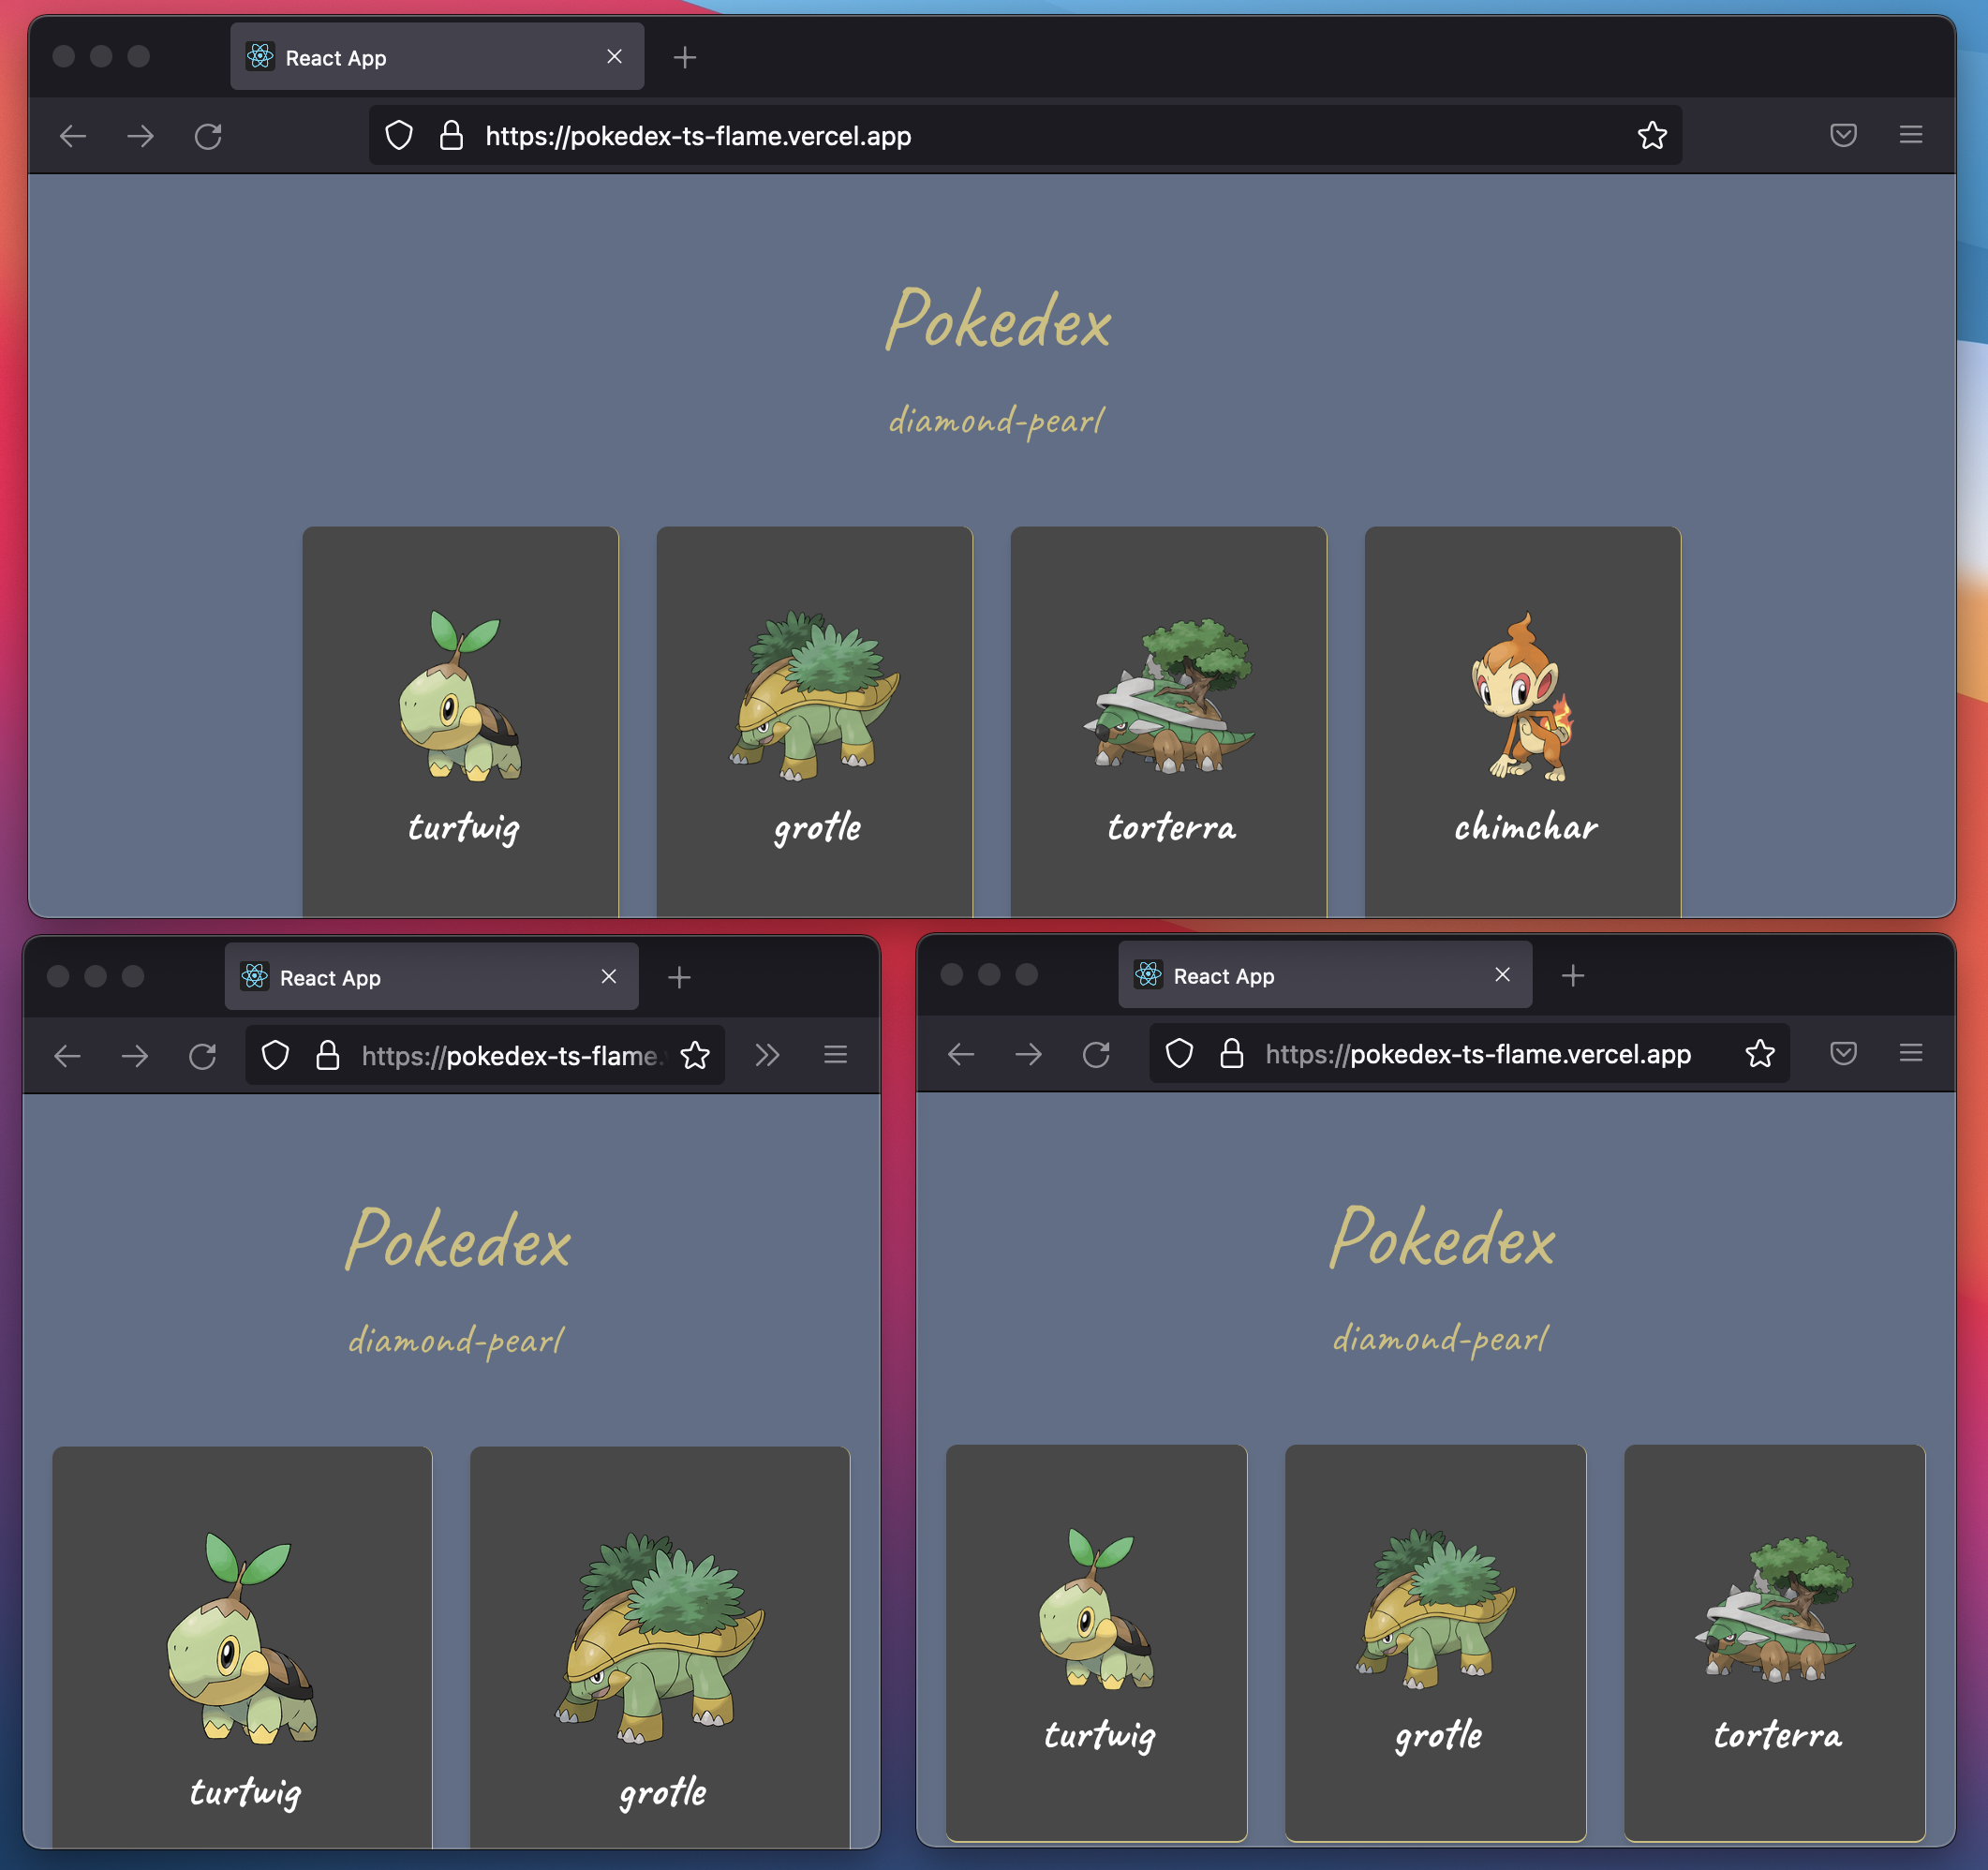Open the tracking protection shield in the top window
This screenshot has height=1870, width=1988.
click(x=399, y=136)
